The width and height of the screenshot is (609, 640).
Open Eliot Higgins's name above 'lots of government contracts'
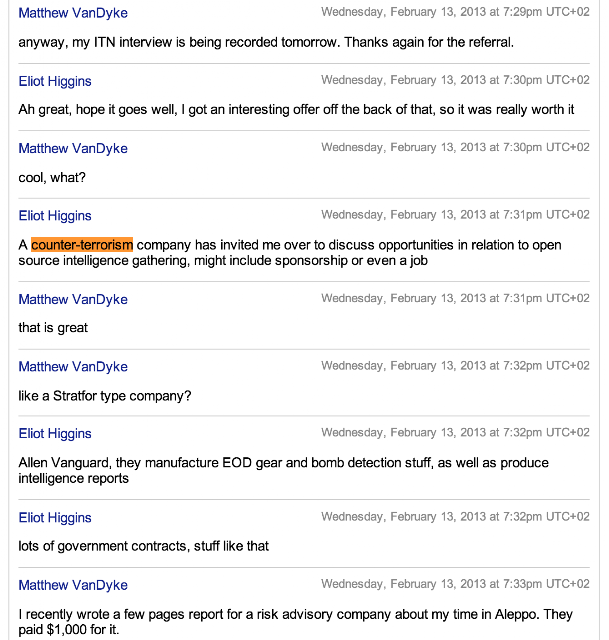pyautogui.click(x=55, y=518)
